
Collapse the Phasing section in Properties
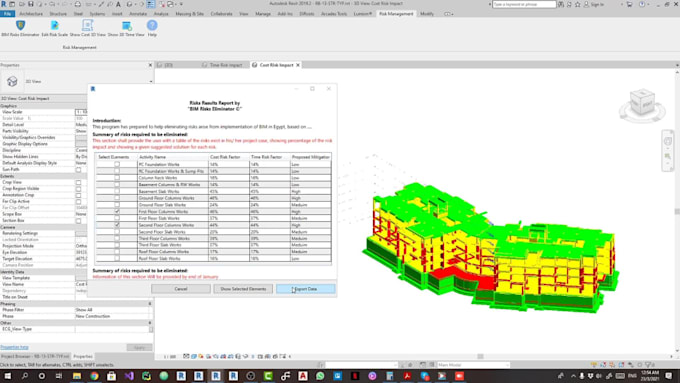pyautogui.click(x=150, y=304)
